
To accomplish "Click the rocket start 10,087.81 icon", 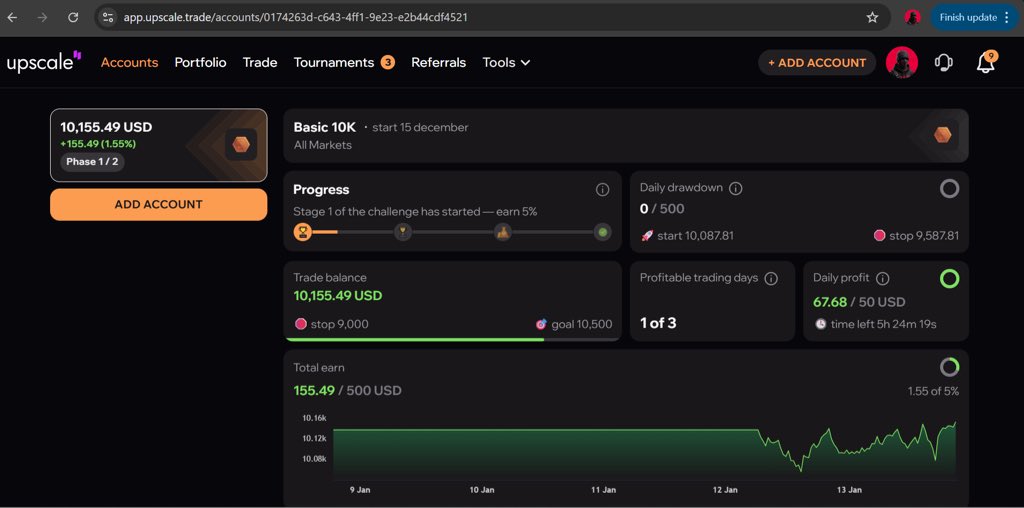I will (647, 235).
